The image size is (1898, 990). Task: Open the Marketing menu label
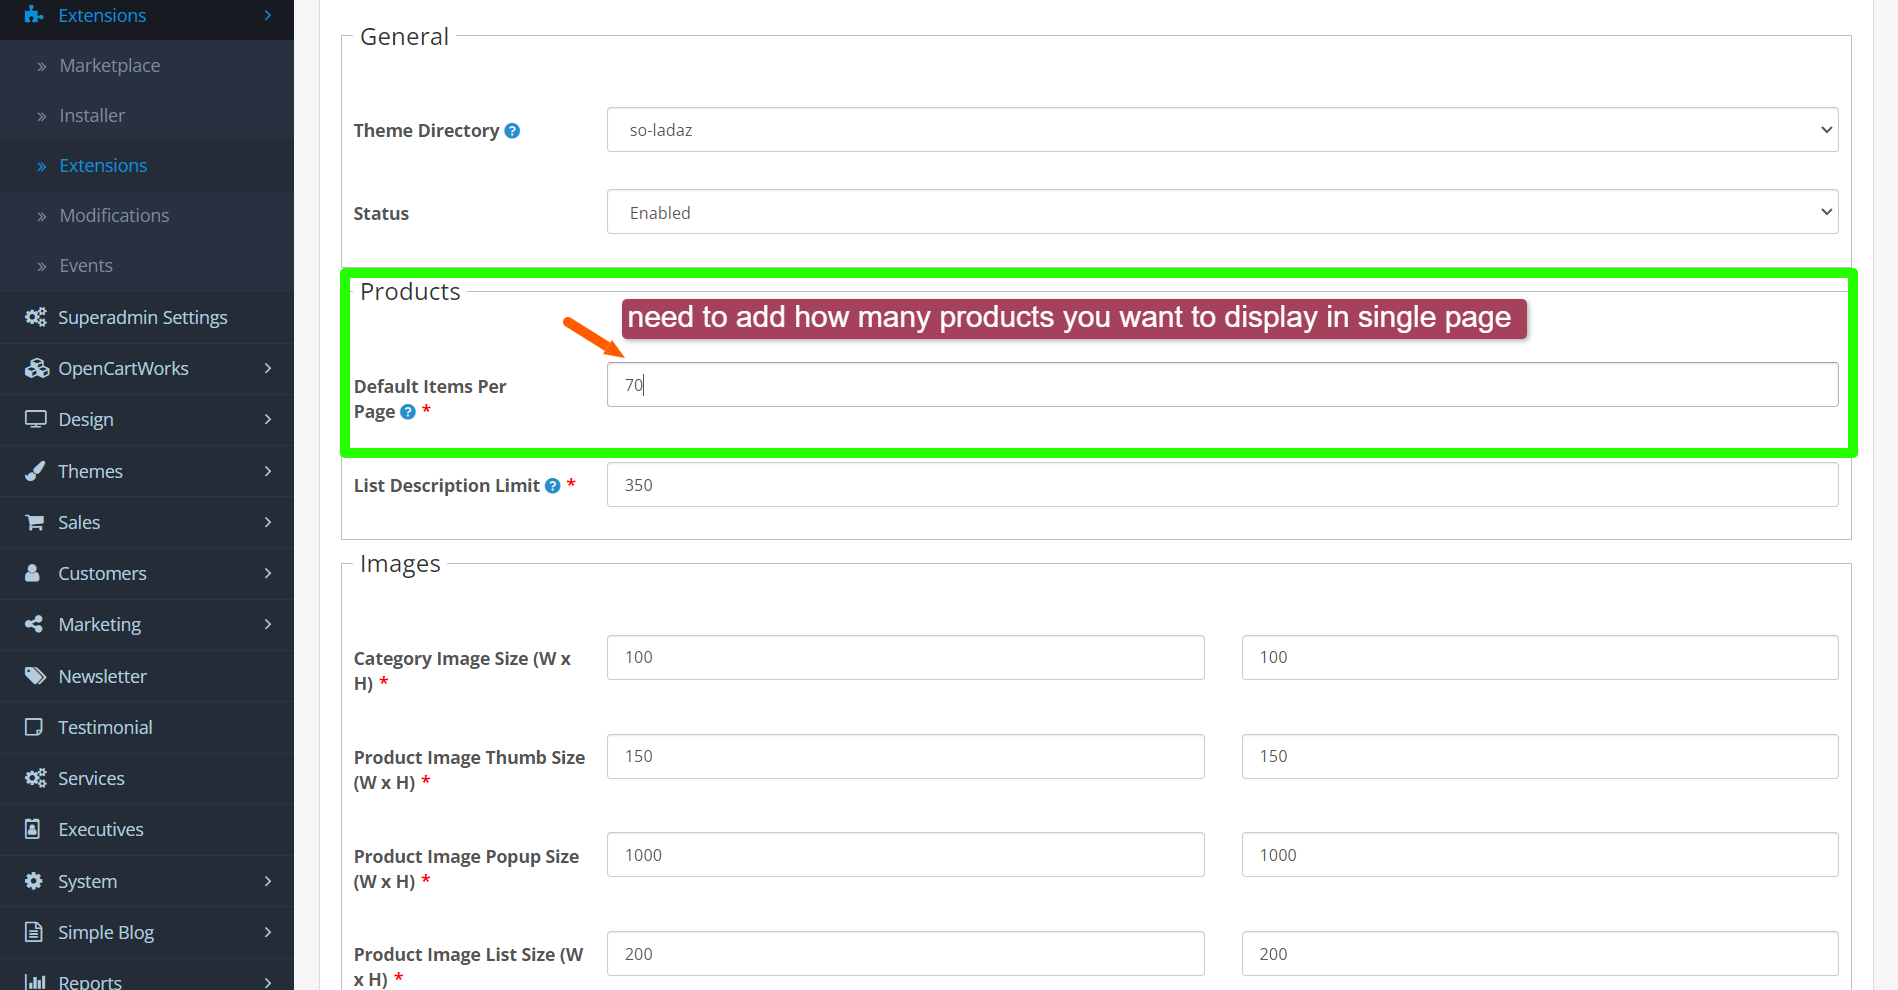(100, 624)
